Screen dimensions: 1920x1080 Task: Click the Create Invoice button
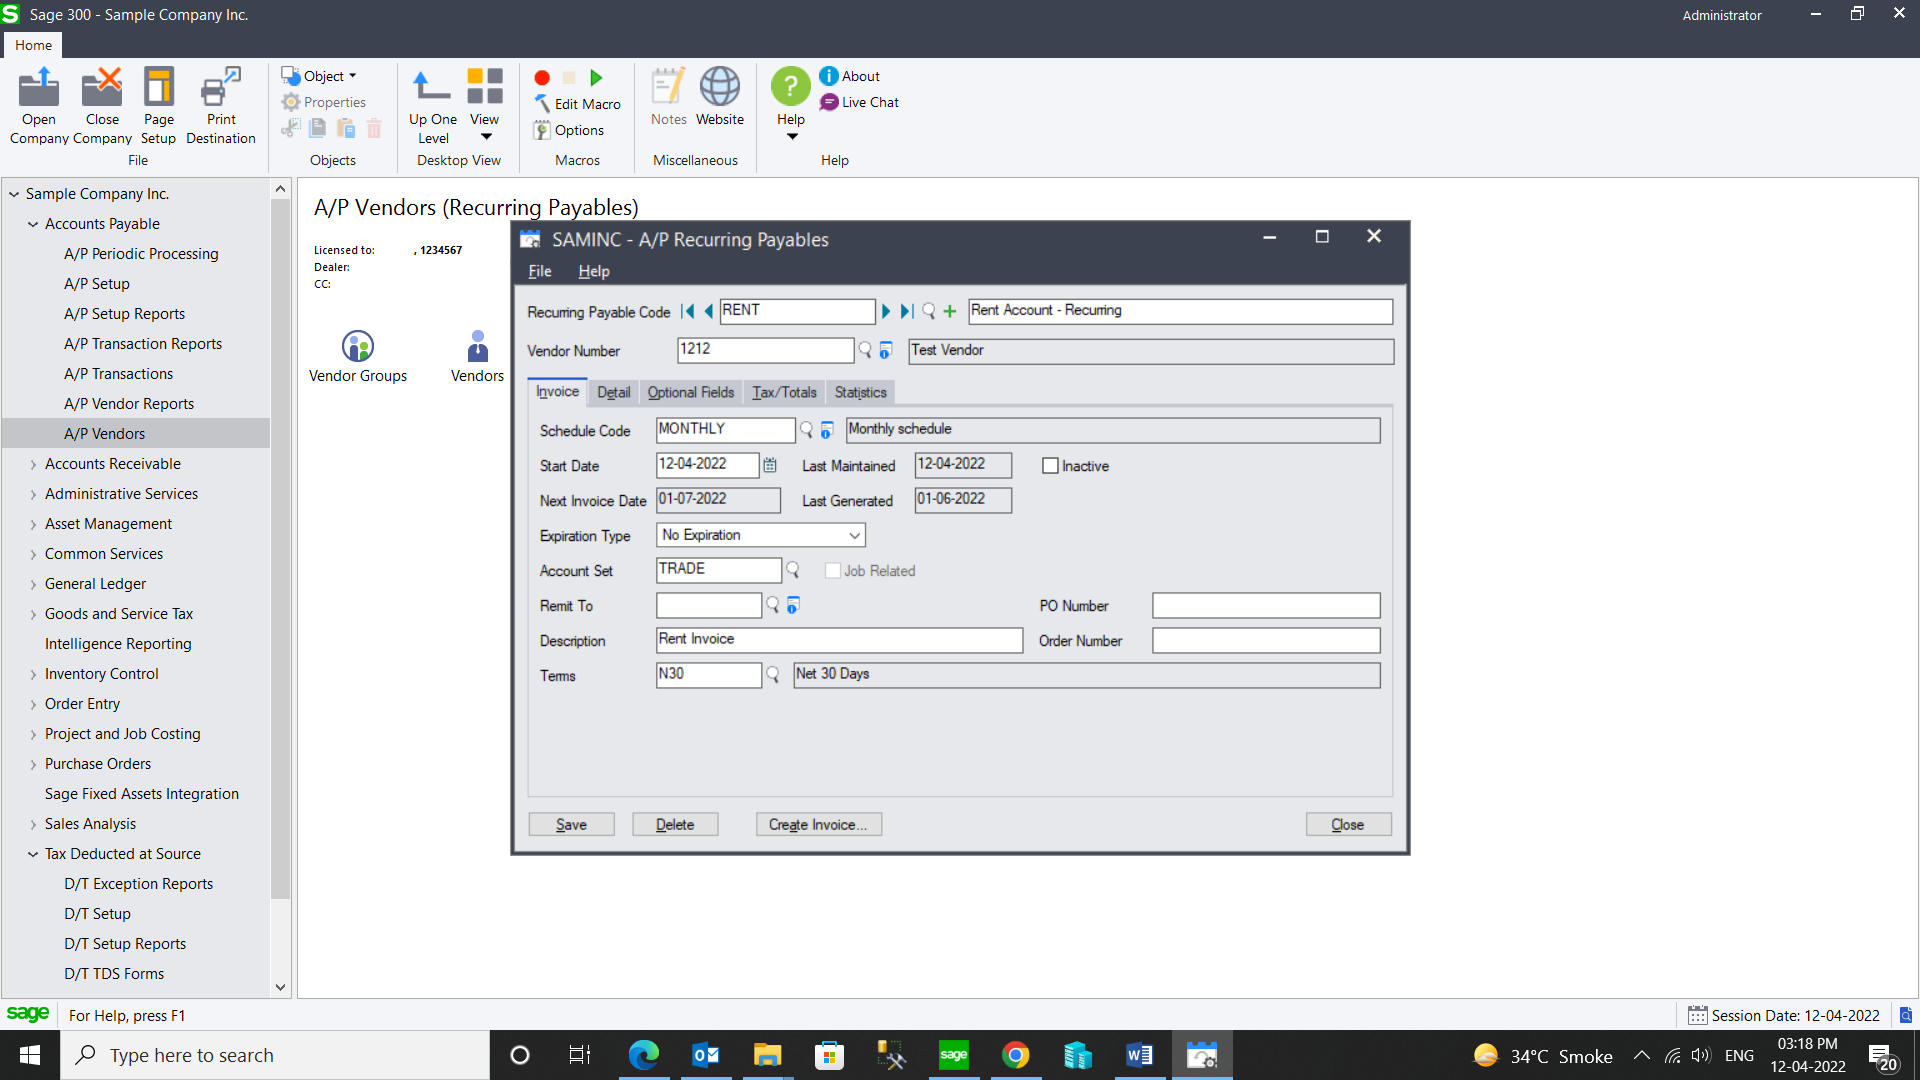pos(818,824)
